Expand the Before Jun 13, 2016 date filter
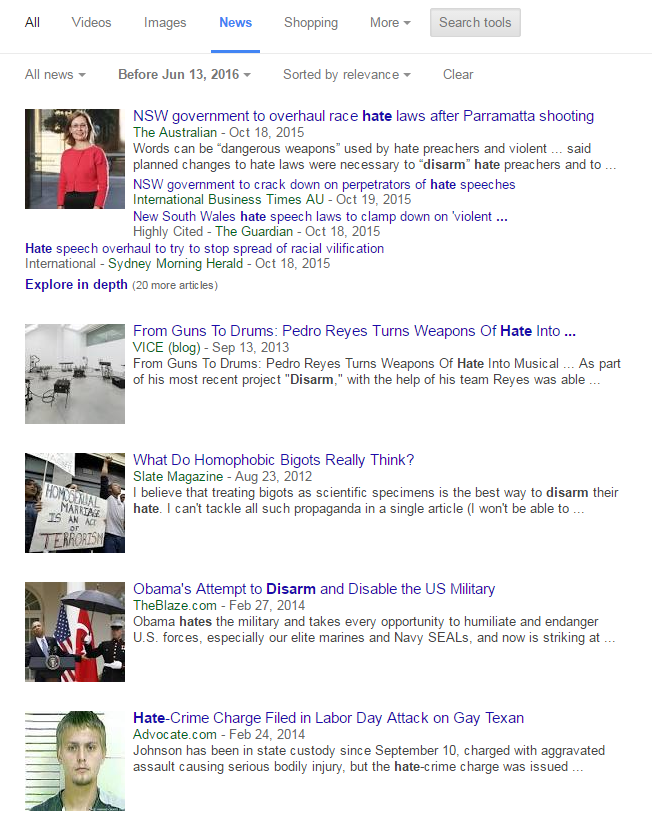This screenshot has height=814, width=652. coord(184,74)
